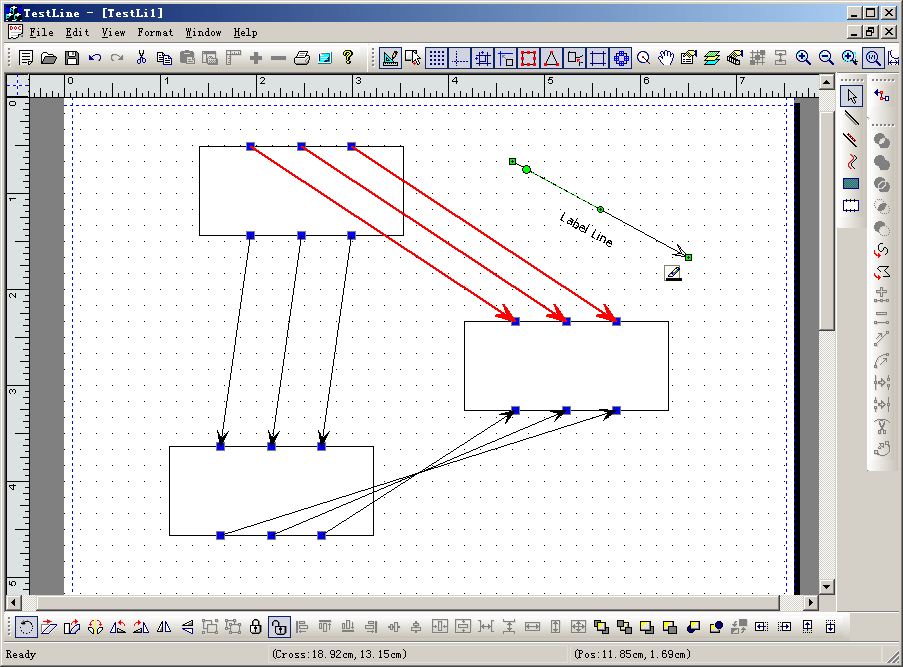Click the New document icon
Screen dimensions: 903x667
point(26,58)
